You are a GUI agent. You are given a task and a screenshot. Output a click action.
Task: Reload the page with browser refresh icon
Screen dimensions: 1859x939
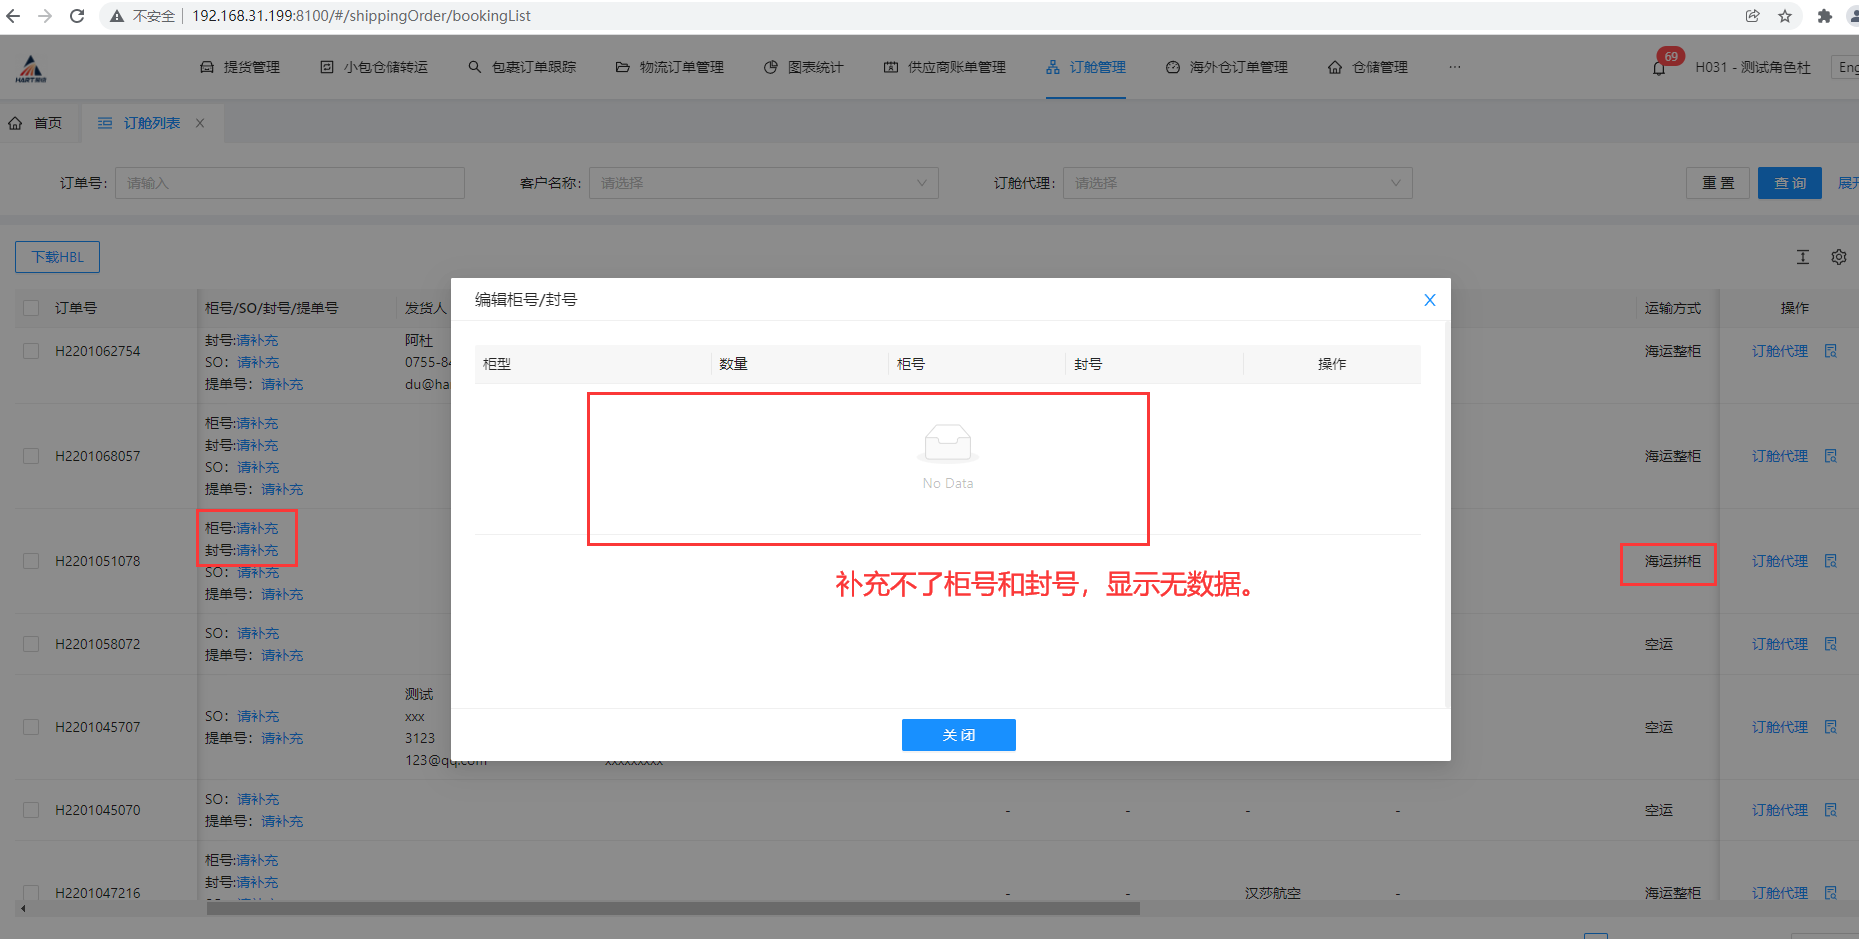tap(77, 16)
